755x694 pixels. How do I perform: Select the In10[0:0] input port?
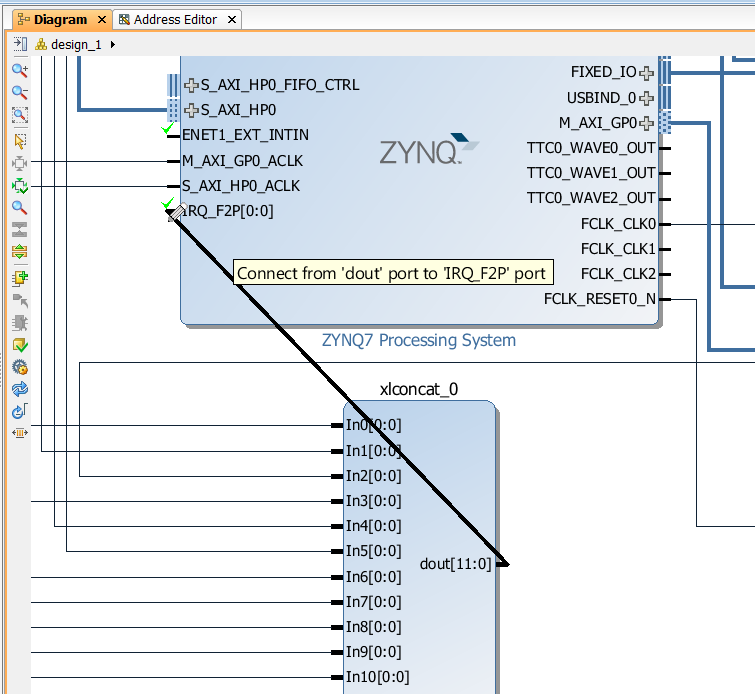pos(378,677)
